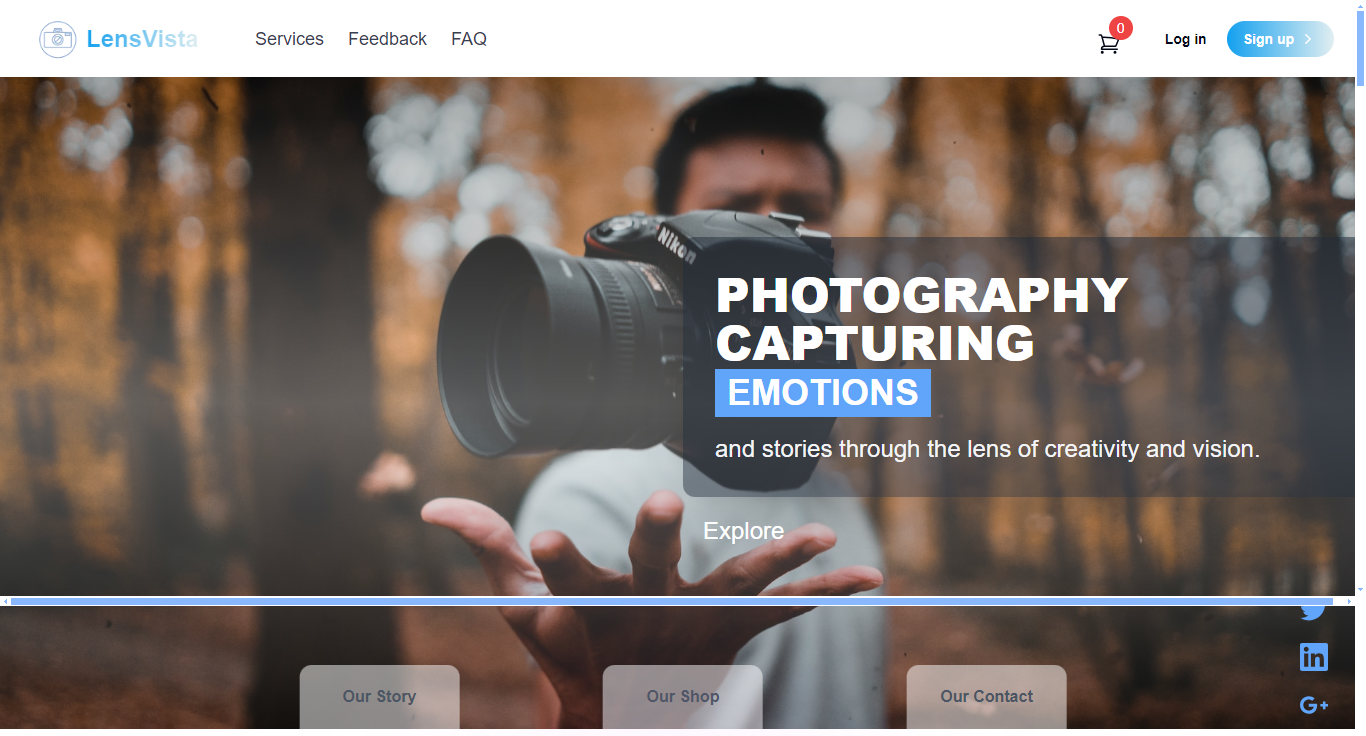Click the partially hidden Twitter bird icon

click(1313, 612)
